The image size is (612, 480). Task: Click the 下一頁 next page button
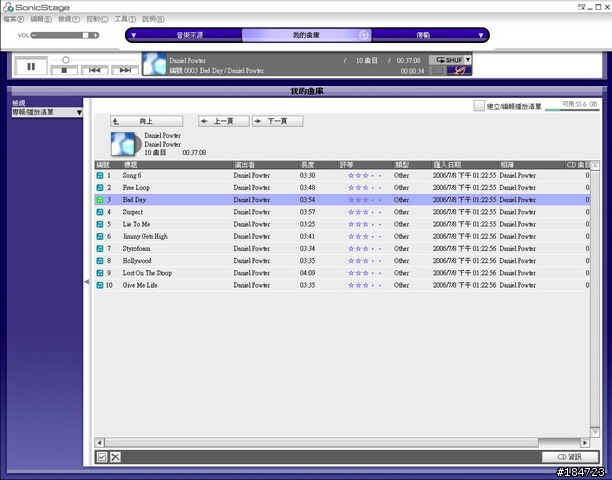point(277,121)
